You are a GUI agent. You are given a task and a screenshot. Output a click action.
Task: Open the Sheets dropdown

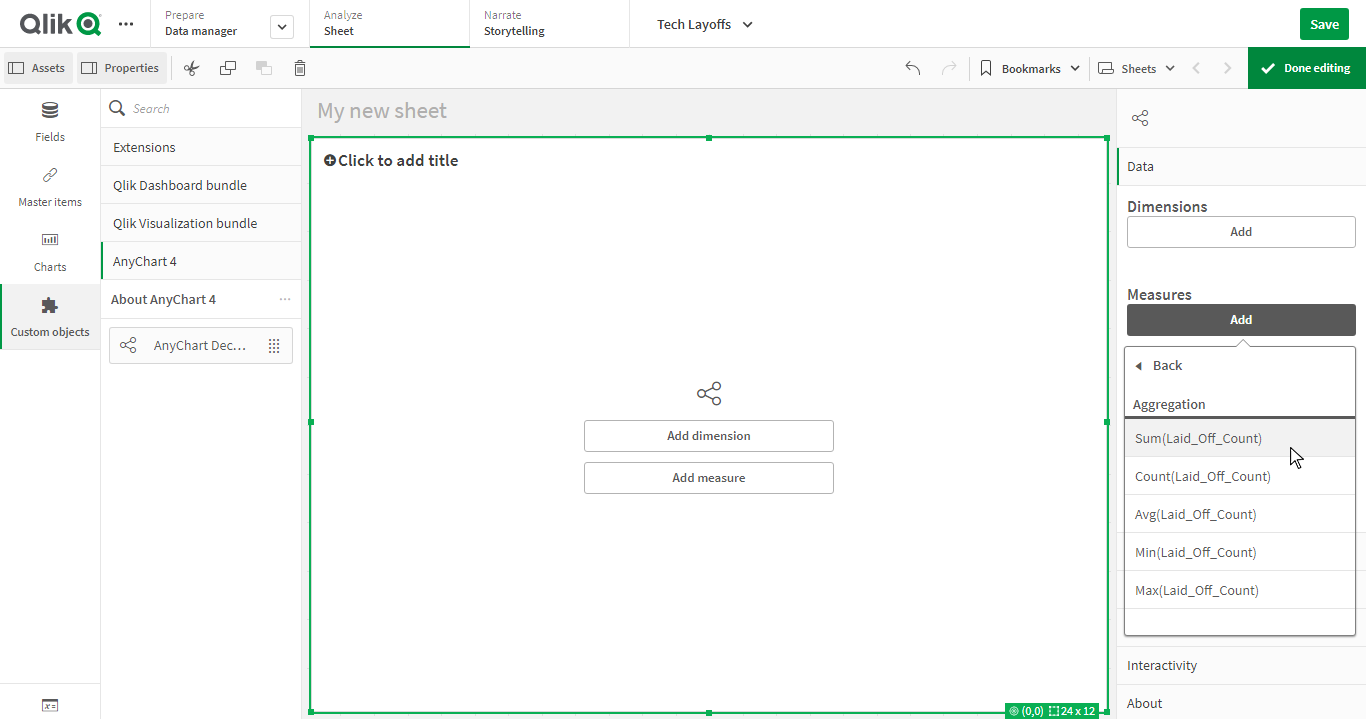[1135, 67]
